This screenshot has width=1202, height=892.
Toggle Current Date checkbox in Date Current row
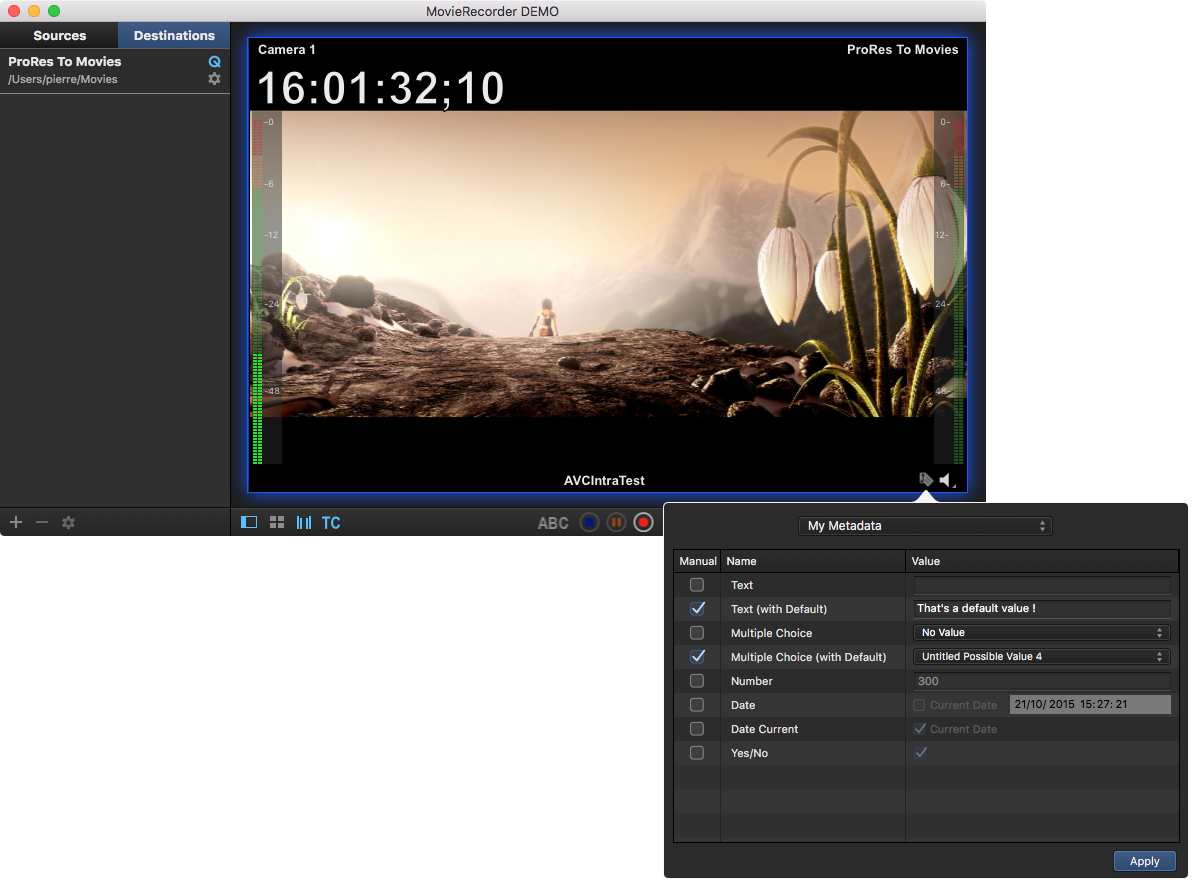pyautogui.click(x=920, y=729)
